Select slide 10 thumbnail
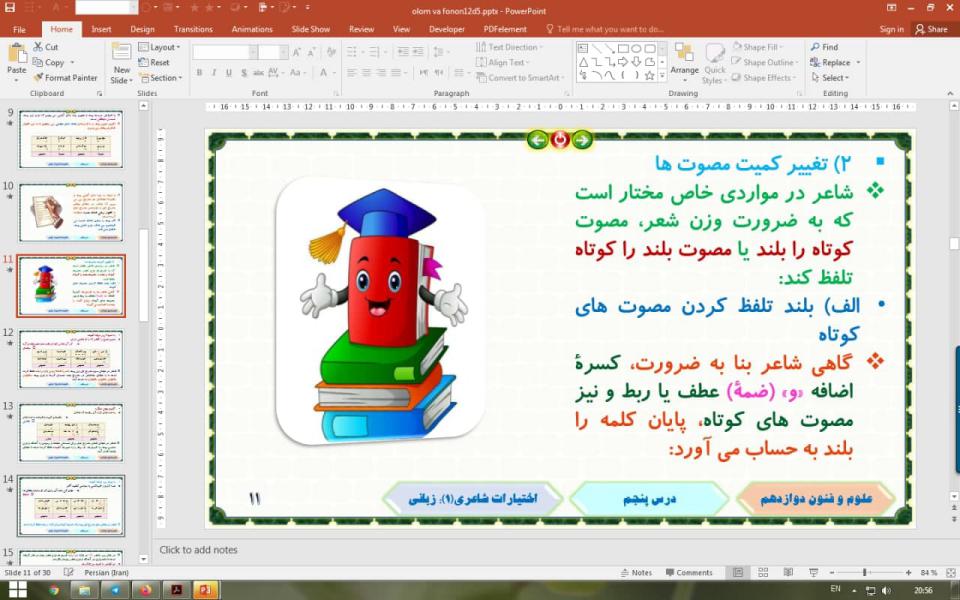The image size is (960, 600). tap(71, 212)
